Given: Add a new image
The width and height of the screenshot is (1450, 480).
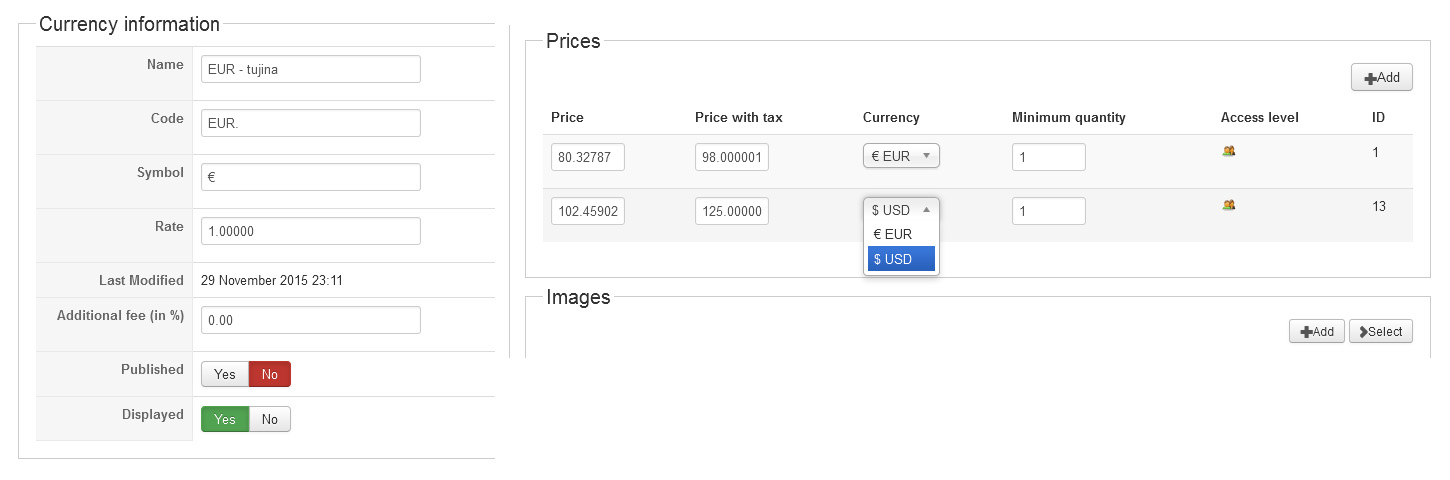Looking at the screenshot, I should coord(1316,332).
